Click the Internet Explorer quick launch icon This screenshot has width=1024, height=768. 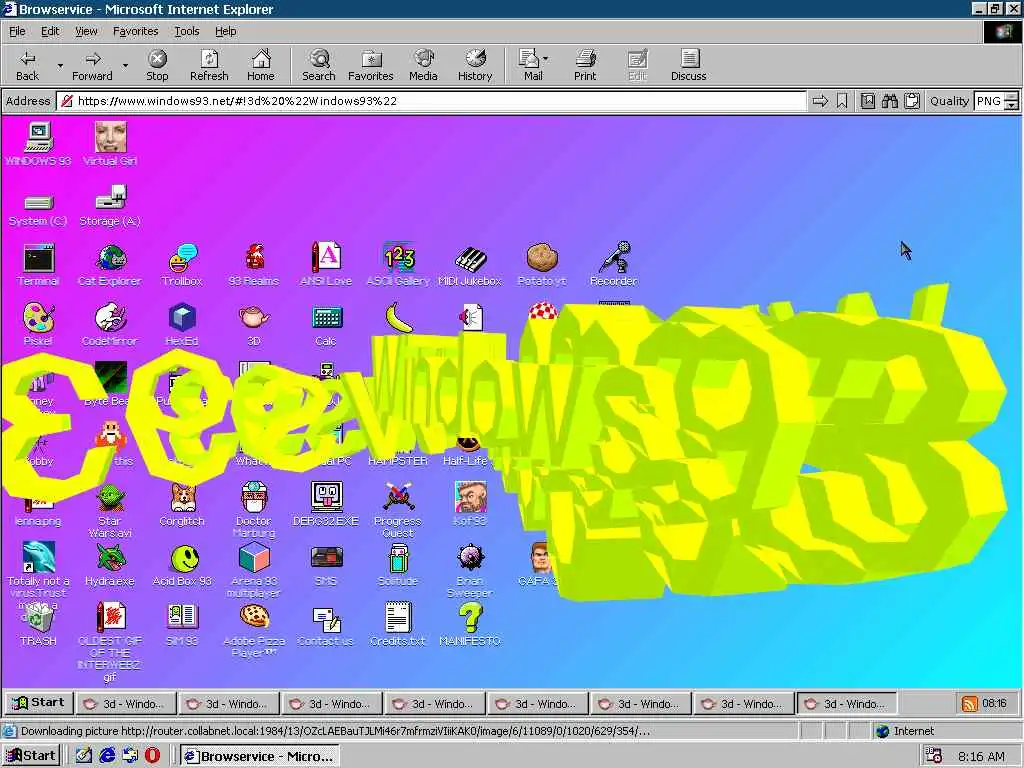(x=106, y=756)
